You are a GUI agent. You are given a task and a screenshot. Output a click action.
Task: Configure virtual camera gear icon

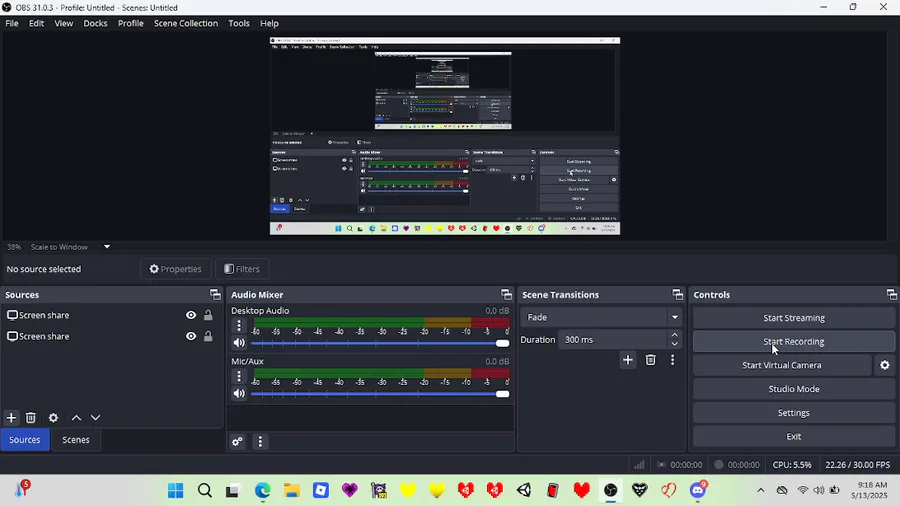click(885, 365)
